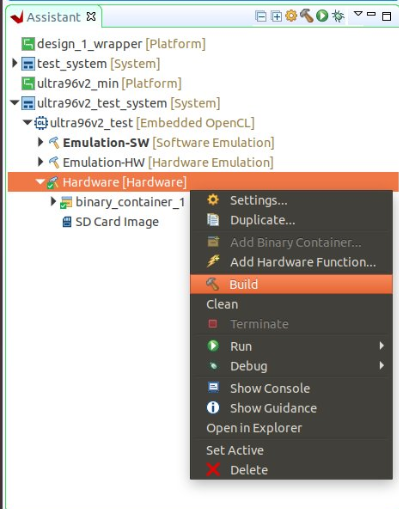The width and height of the screenshot is (399, 509).
Task: Open the View Menu triangle in toolbar
Action: (x=358, y=14)
